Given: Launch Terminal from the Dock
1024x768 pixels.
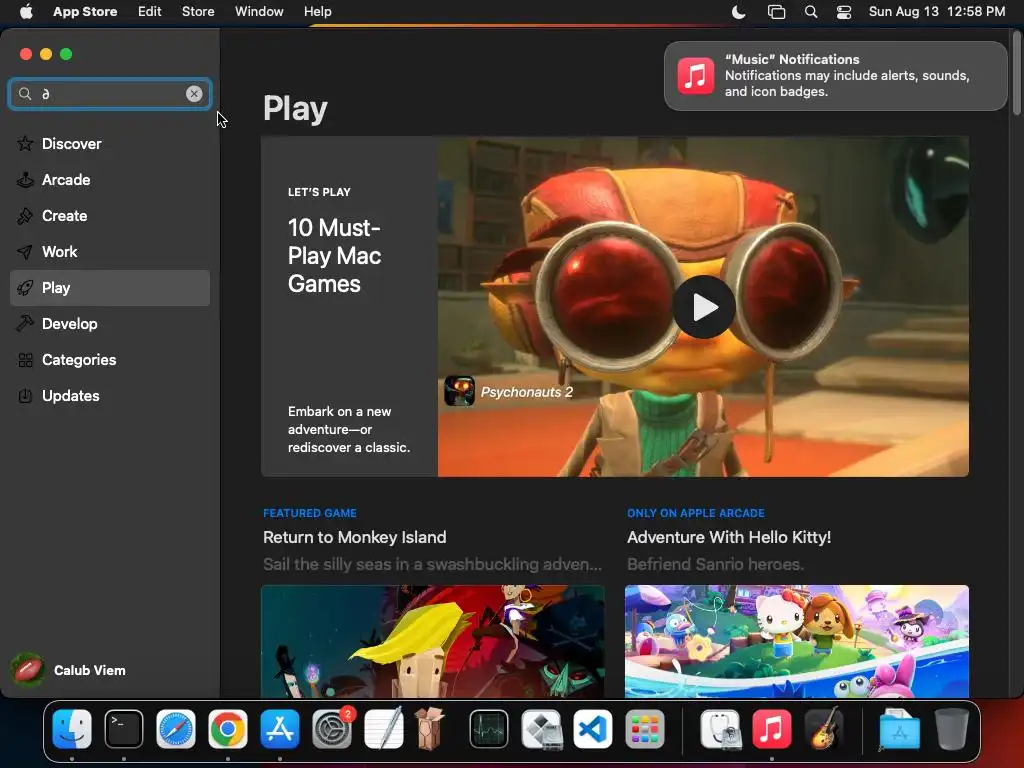Looking at the screenshot, I should (x=123, y=729).
